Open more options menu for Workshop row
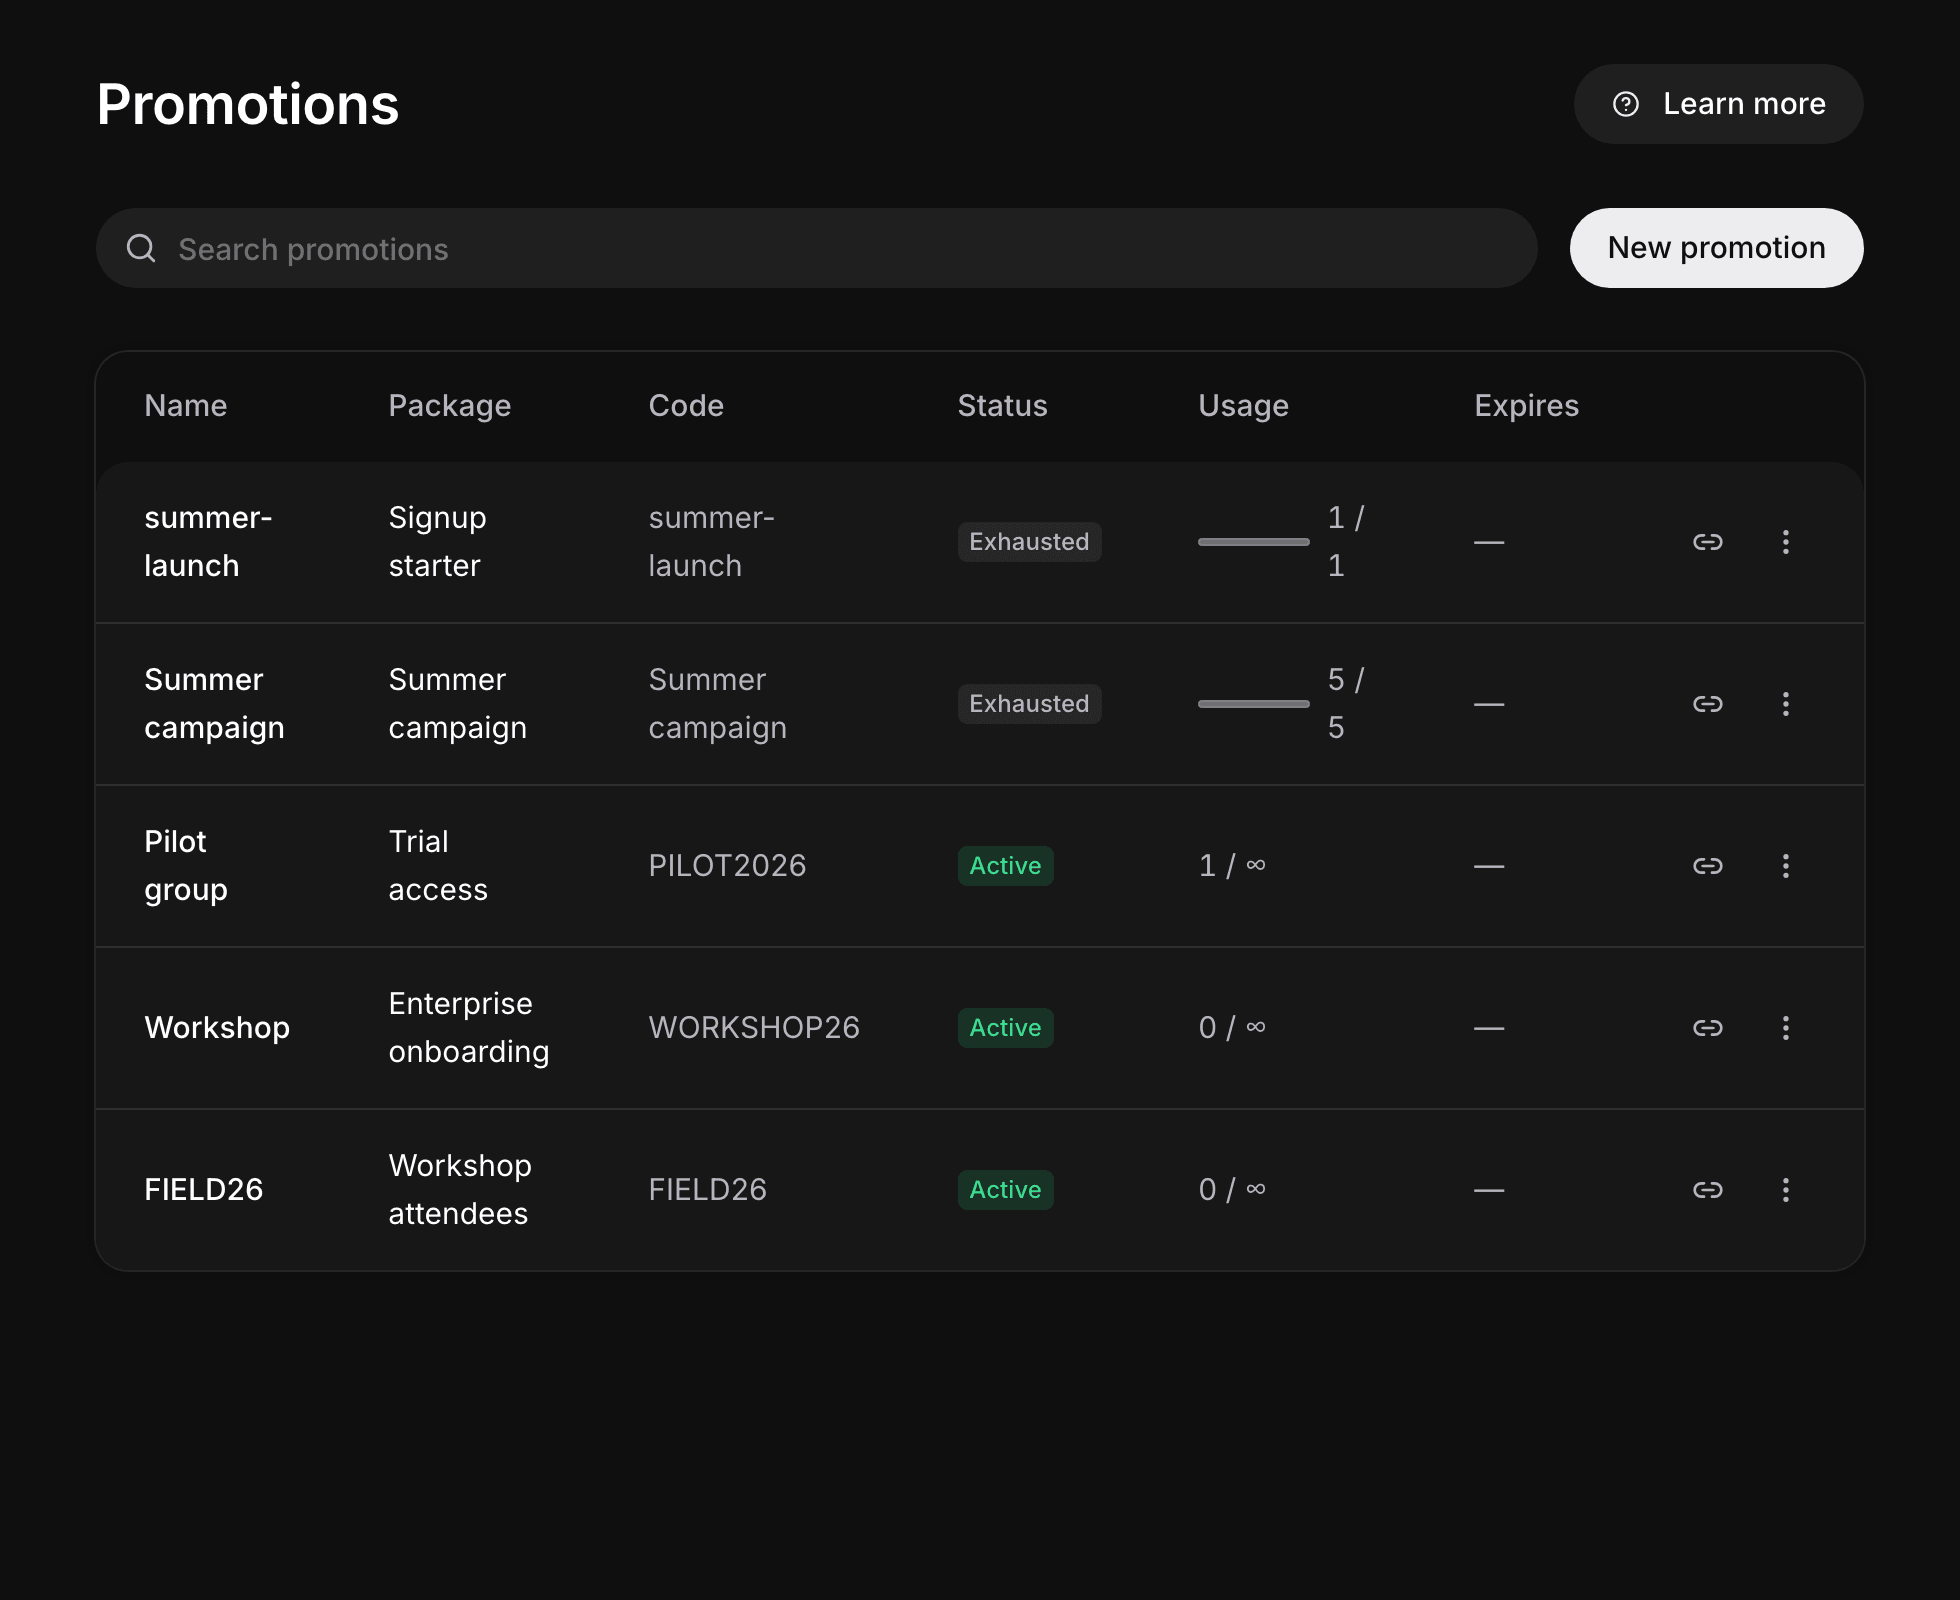This screenshot has width=1960, height=1600. (x=1785, y=1028)
